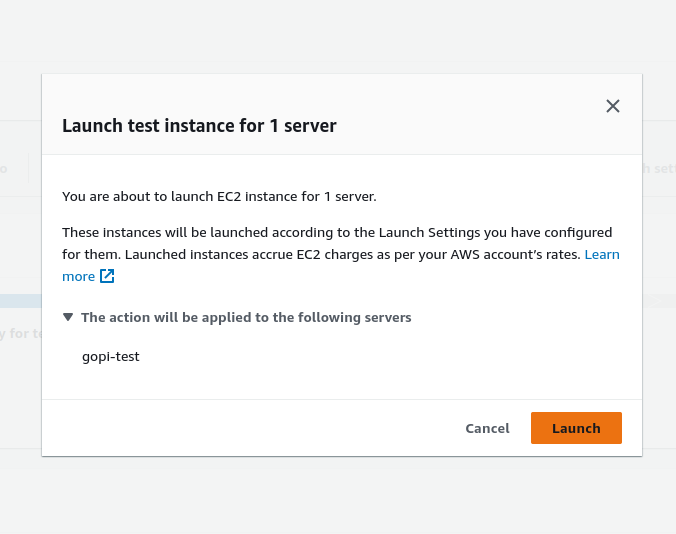This screenshot has height=534, width=676.
Task: Click the text You are about to launch EC2 instance
Action: click(x=219, y=197)
